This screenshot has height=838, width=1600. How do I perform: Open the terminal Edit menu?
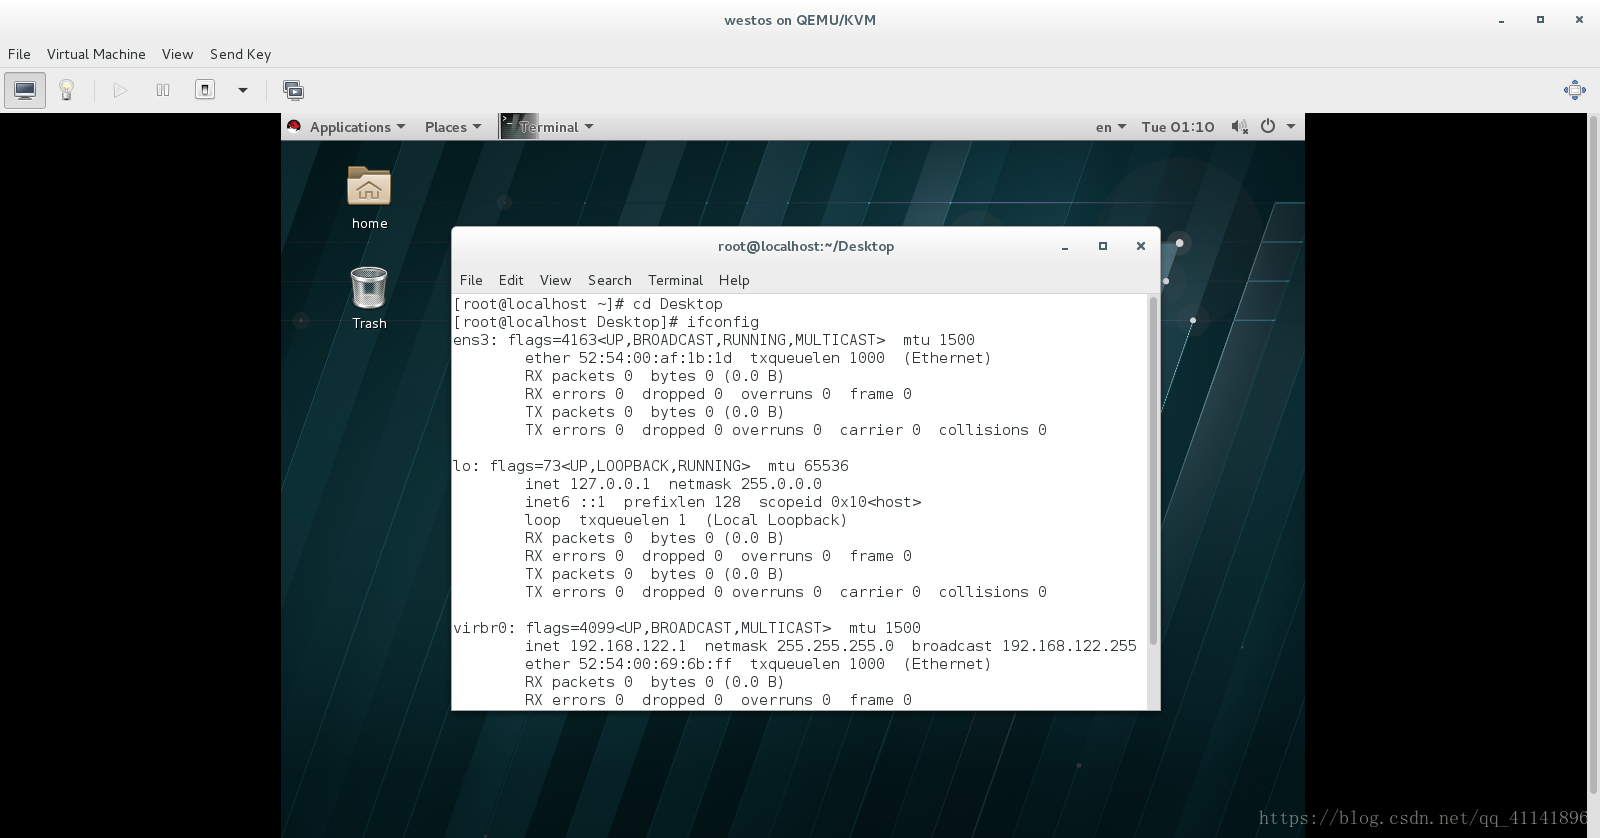511,280
